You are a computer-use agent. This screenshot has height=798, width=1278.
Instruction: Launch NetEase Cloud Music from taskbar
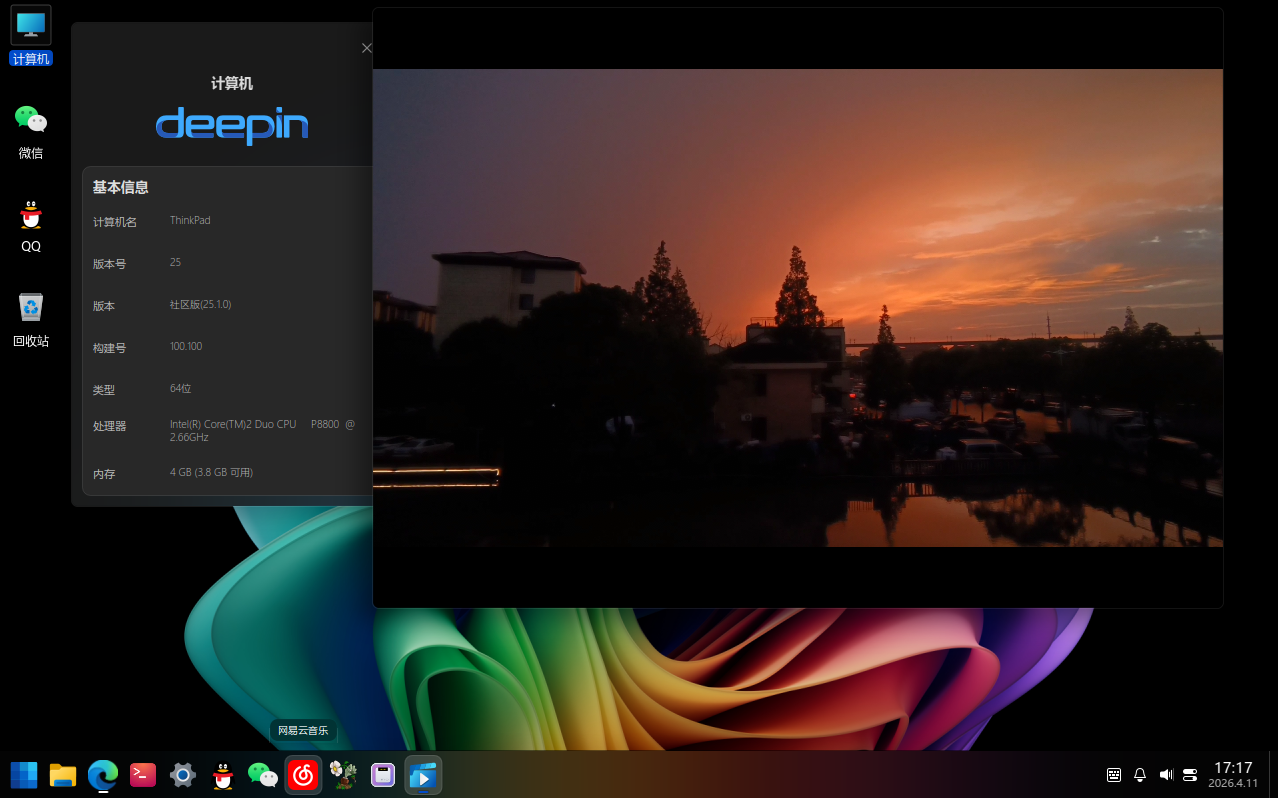(303, 775)
